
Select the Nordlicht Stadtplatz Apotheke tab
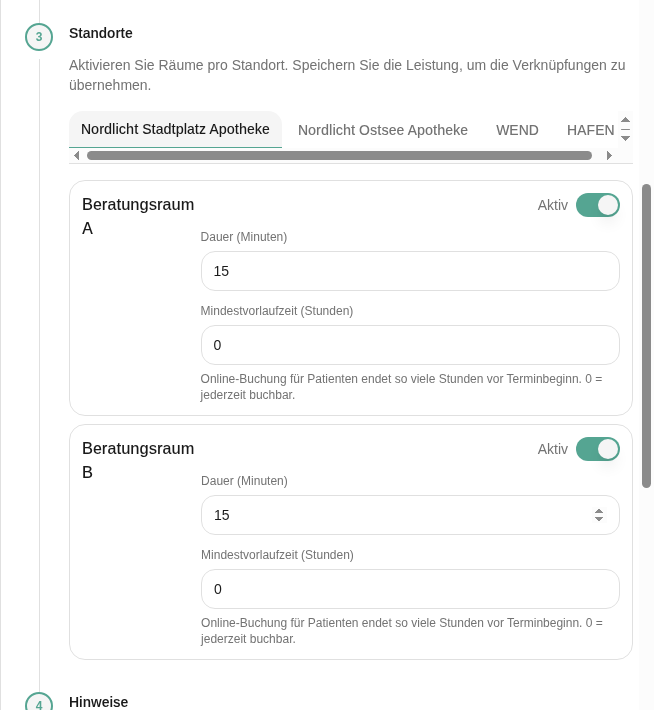click(x=175, y=130)
